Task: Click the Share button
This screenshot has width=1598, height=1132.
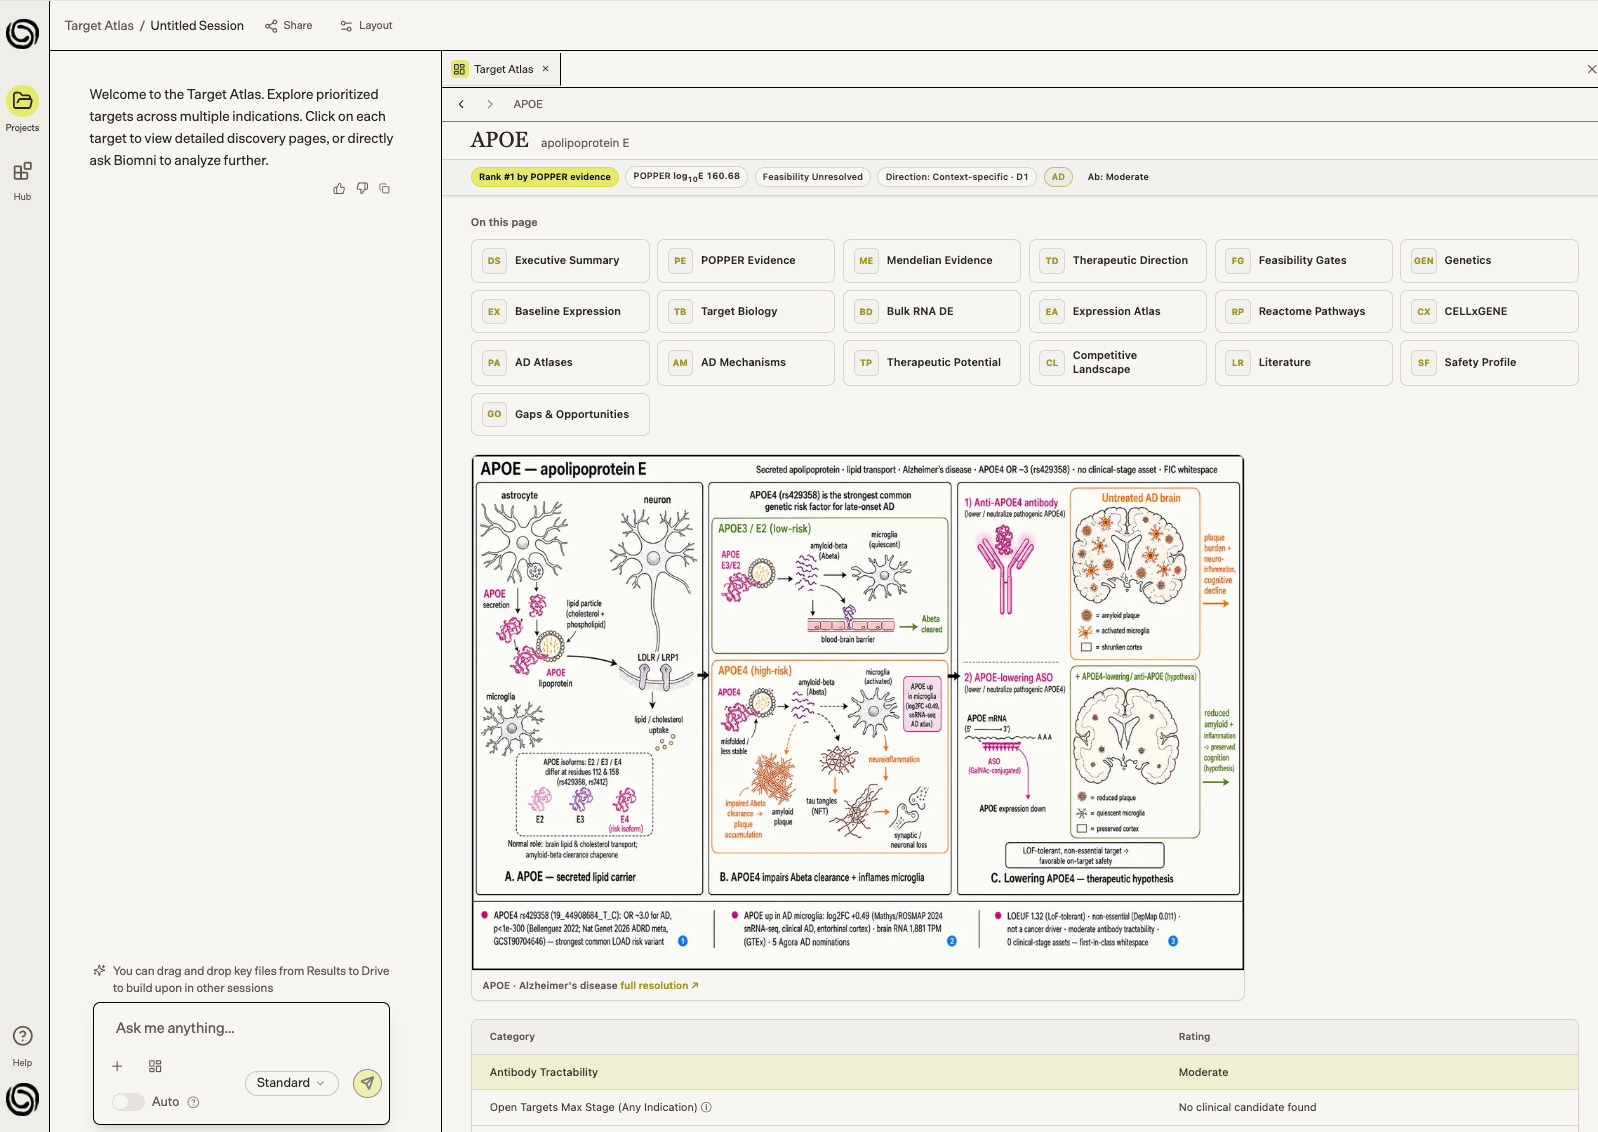Action: 289,26
